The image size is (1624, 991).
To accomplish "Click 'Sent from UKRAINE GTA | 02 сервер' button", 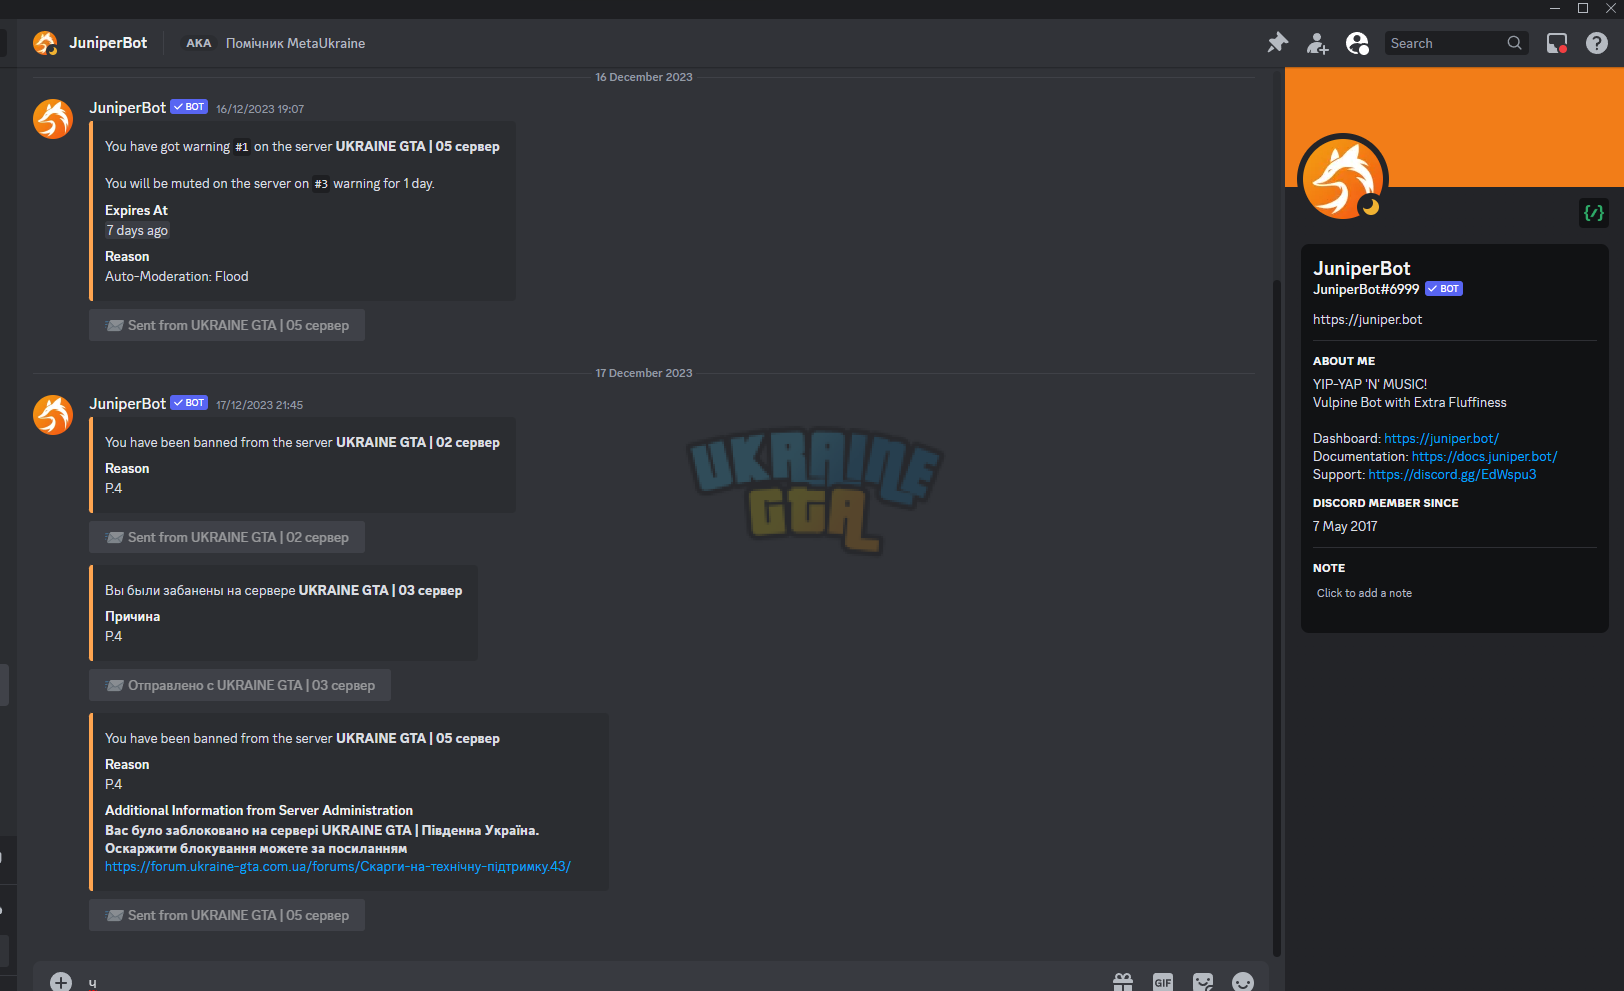I will pos(227,537).
